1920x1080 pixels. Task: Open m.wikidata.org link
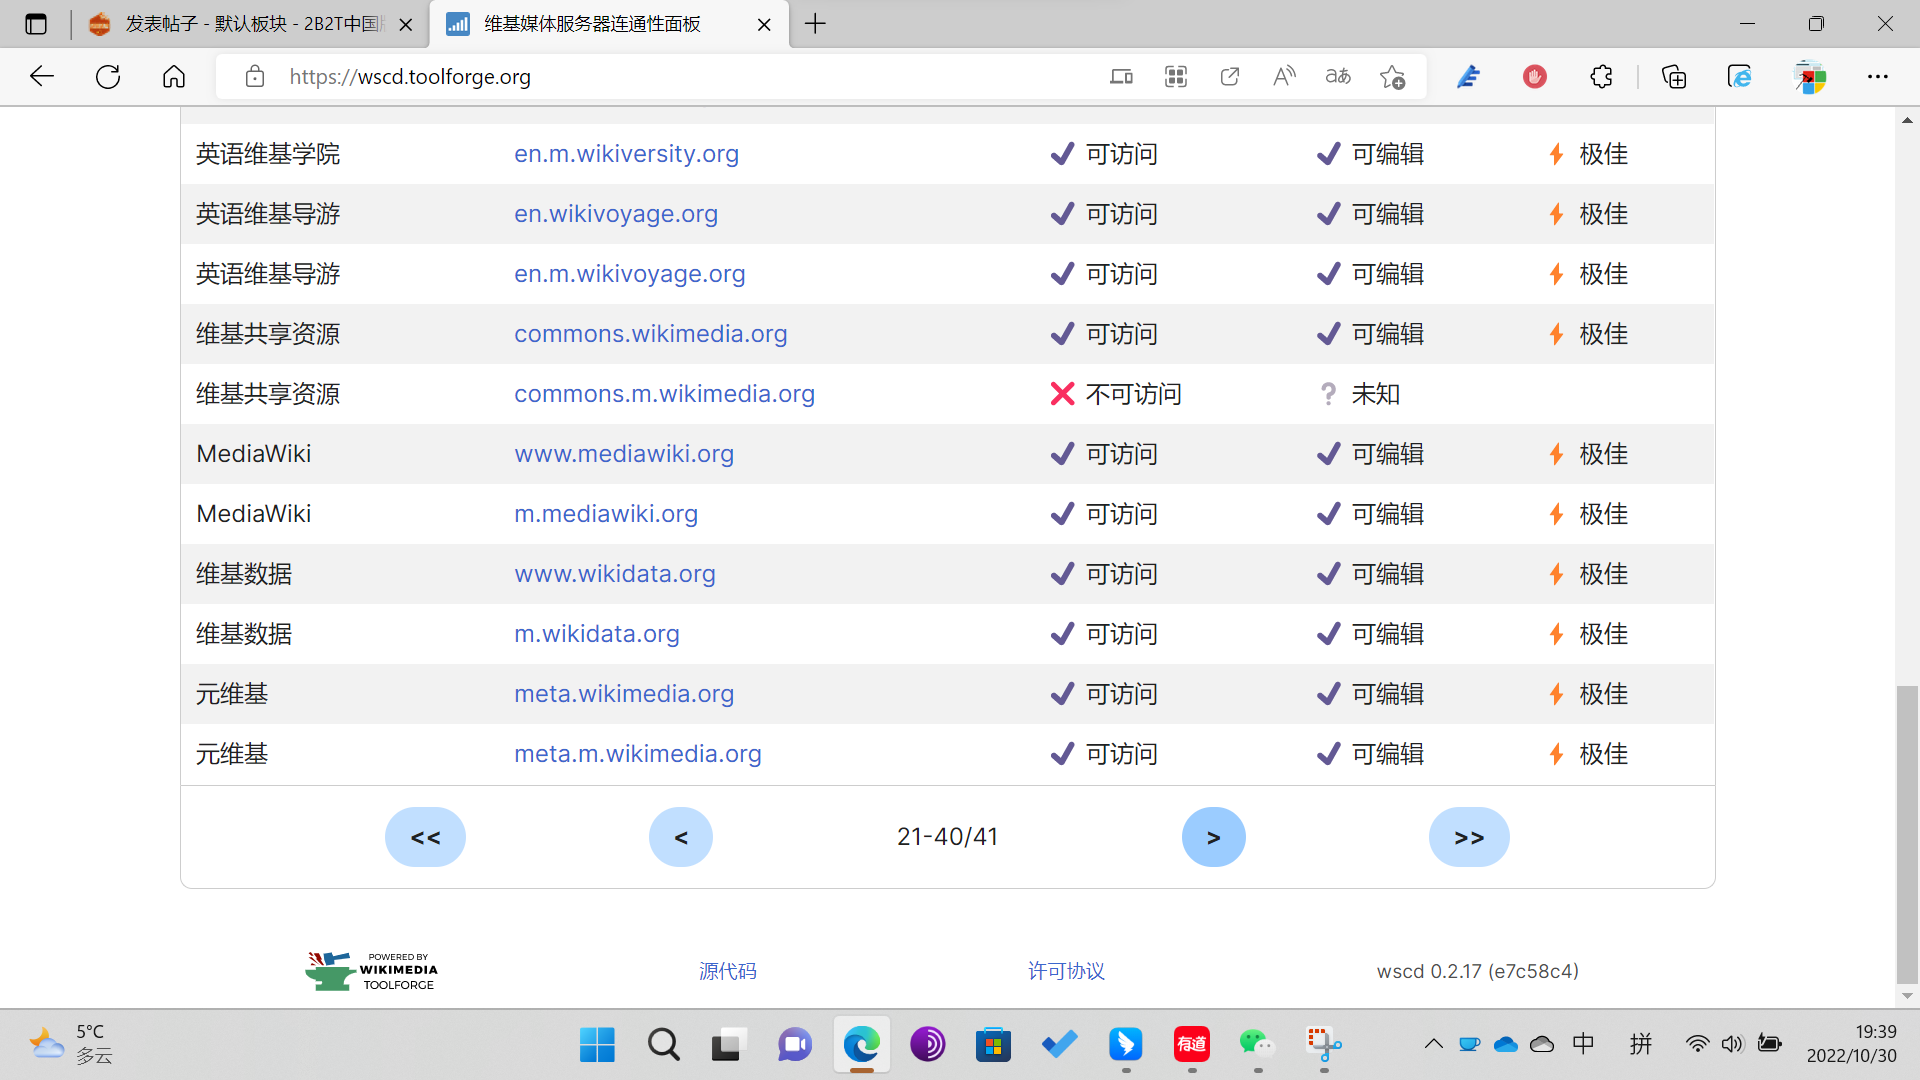[597, 634]
